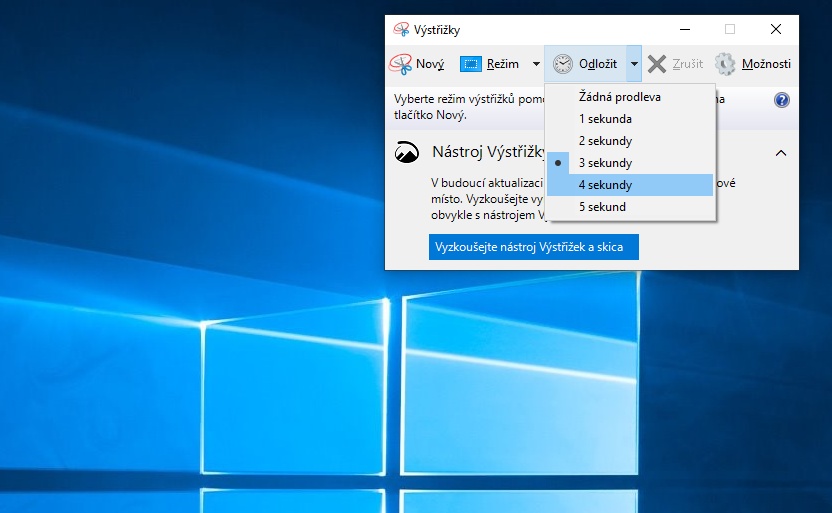Image resolution: width=832 pixels, height=513 pixels.
Task: Click the Nový scissors icon
Action: (400, 64)
